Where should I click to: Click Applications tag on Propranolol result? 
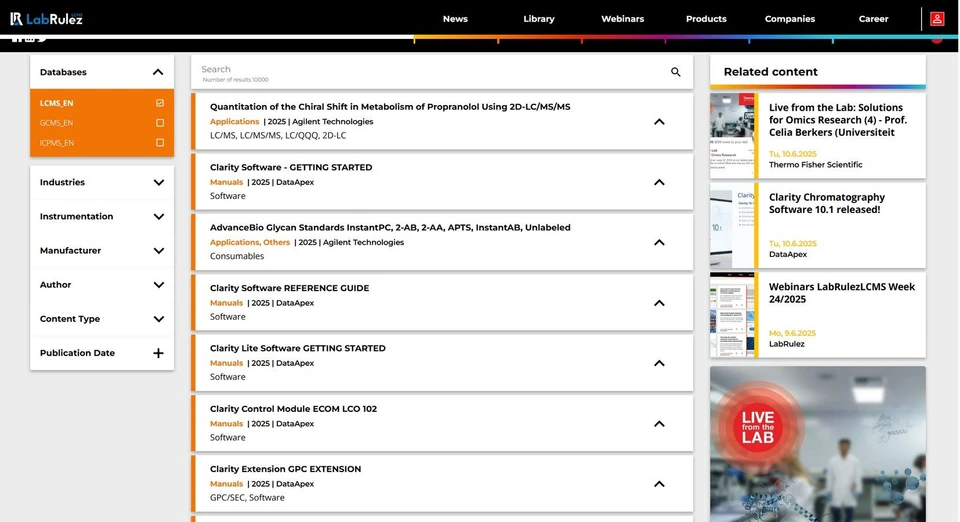234,122
